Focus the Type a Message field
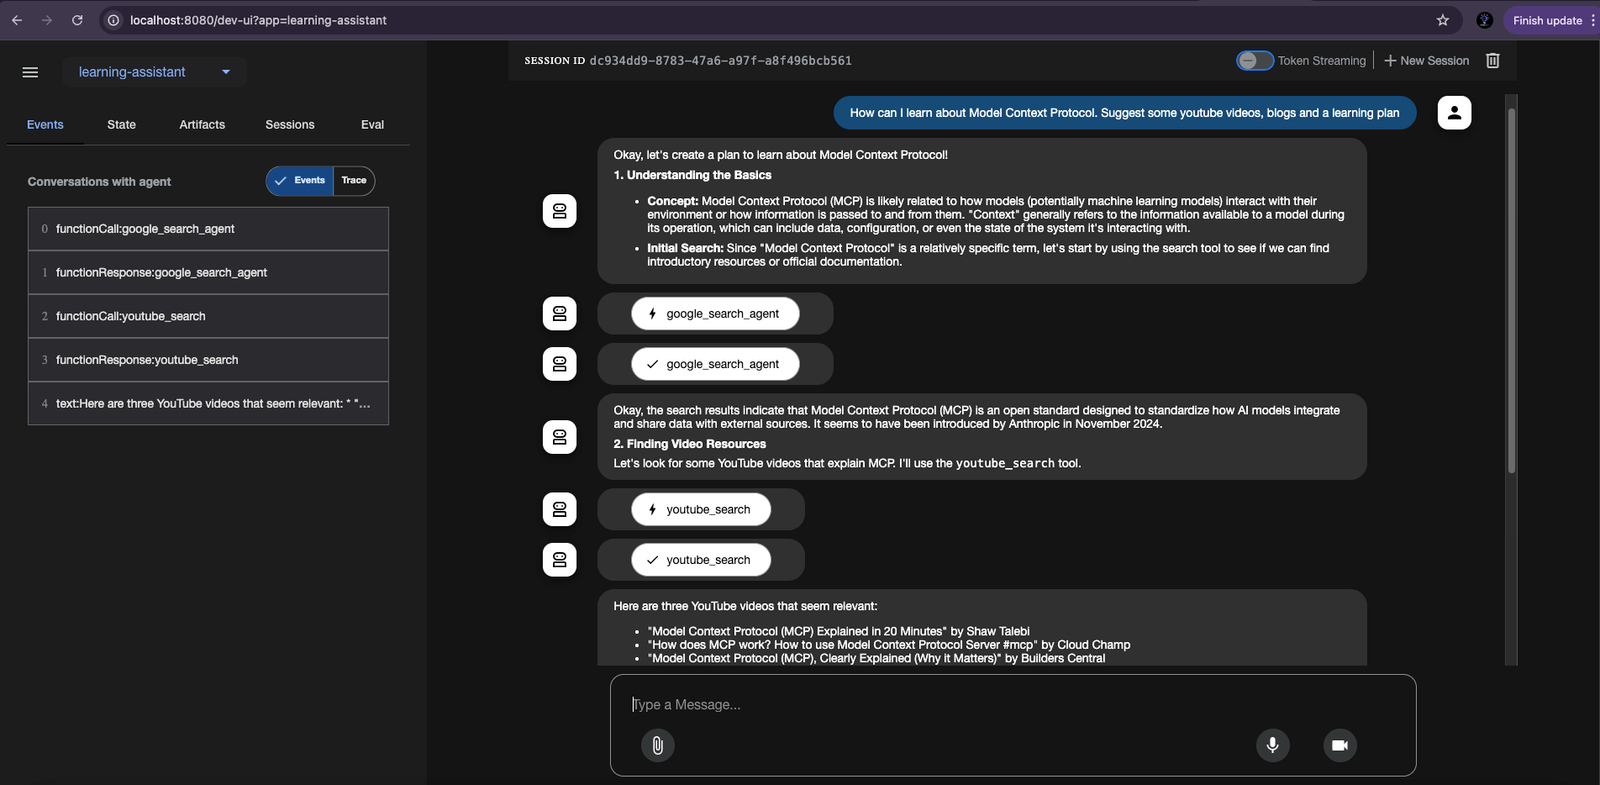The height and width of the screenshot is (785, 1600). point(1012,705)
